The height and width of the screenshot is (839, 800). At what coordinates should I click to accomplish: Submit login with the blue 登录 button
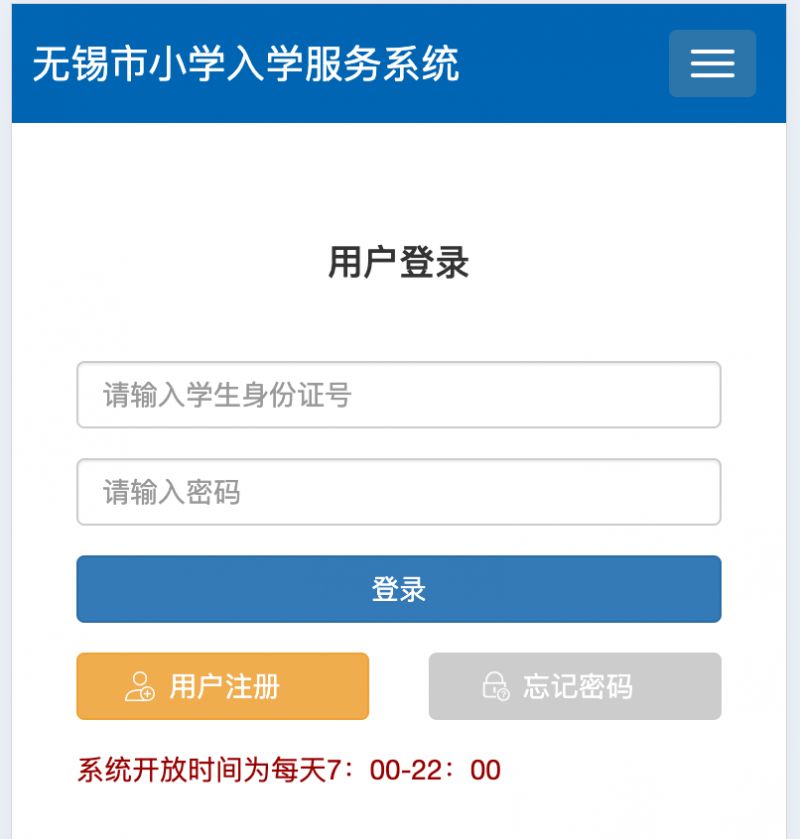pos(399,589)
